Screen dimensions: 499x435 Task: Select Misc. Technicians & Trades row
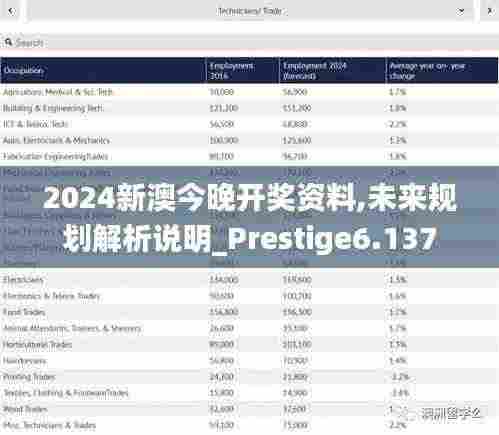tap(249, 425)
